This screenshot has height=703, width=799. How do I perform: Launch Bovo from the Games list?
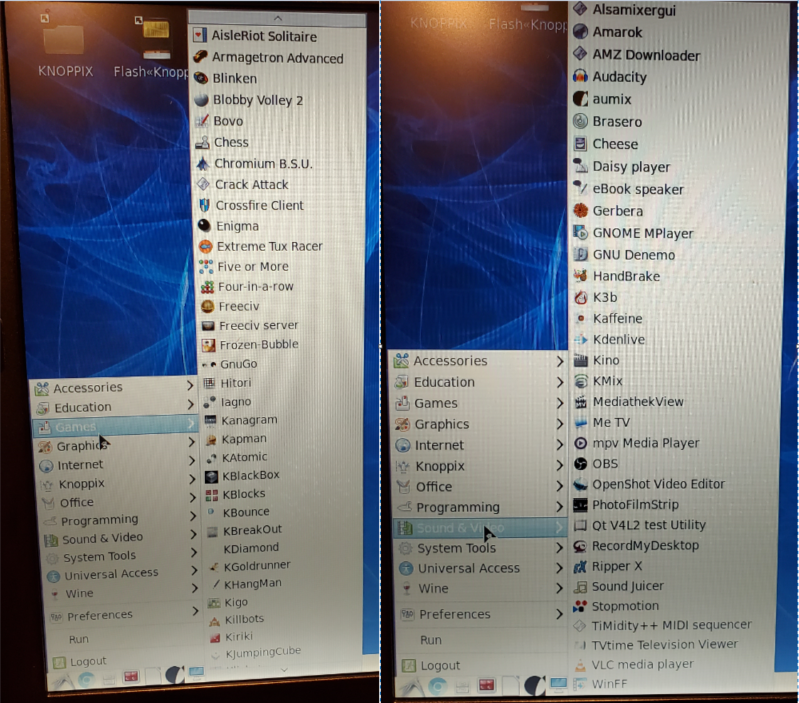click(x=228, y=121)
